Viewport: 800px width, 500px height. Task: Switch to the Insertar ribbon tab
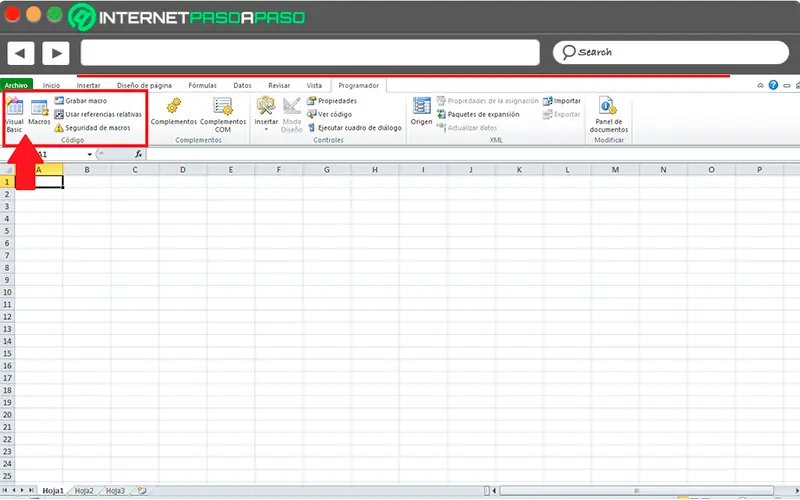(x=88, y=85)
